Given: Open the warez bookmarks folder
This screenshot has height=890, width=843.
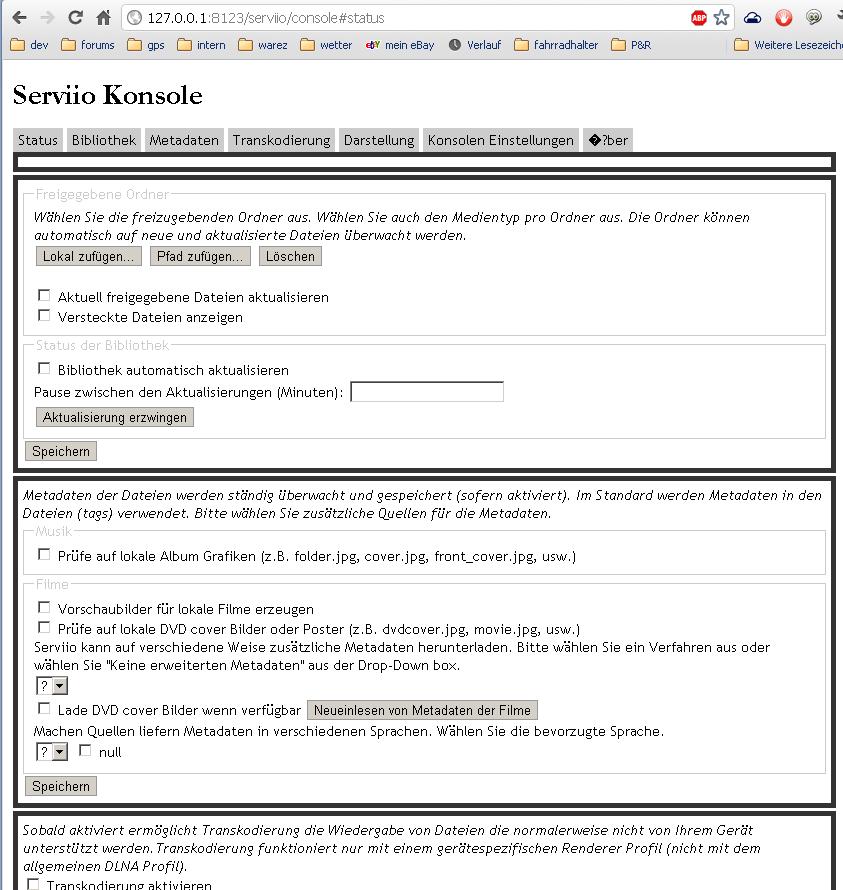Looking at the screenshot, I should [x=263, y=45].
